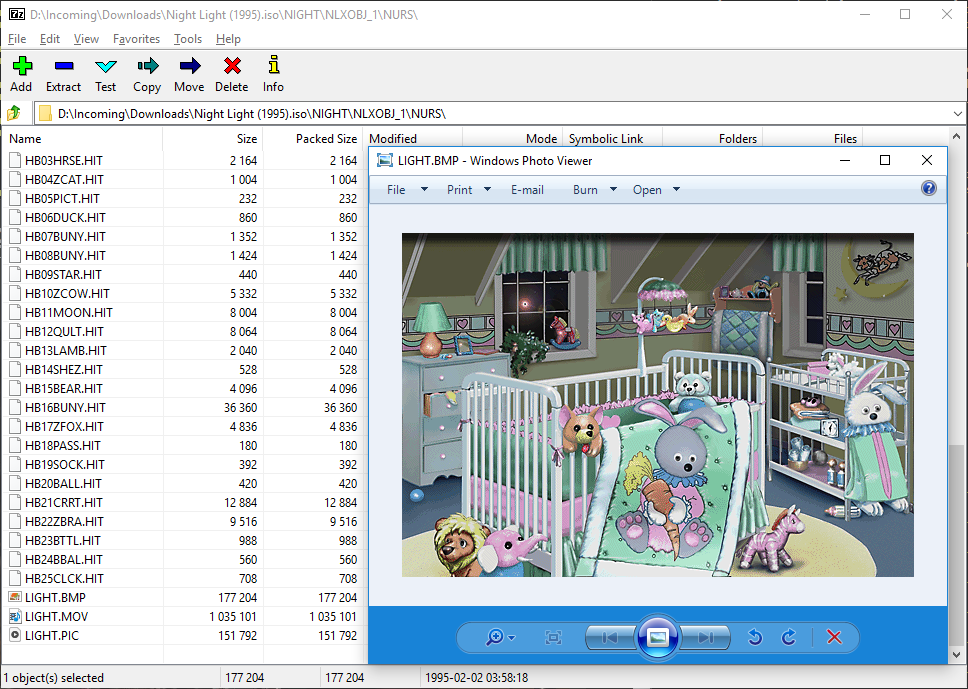Viewport: 968px width, 689px height.
Task: Open Windows Photo Viewer help
Action: 928,188
